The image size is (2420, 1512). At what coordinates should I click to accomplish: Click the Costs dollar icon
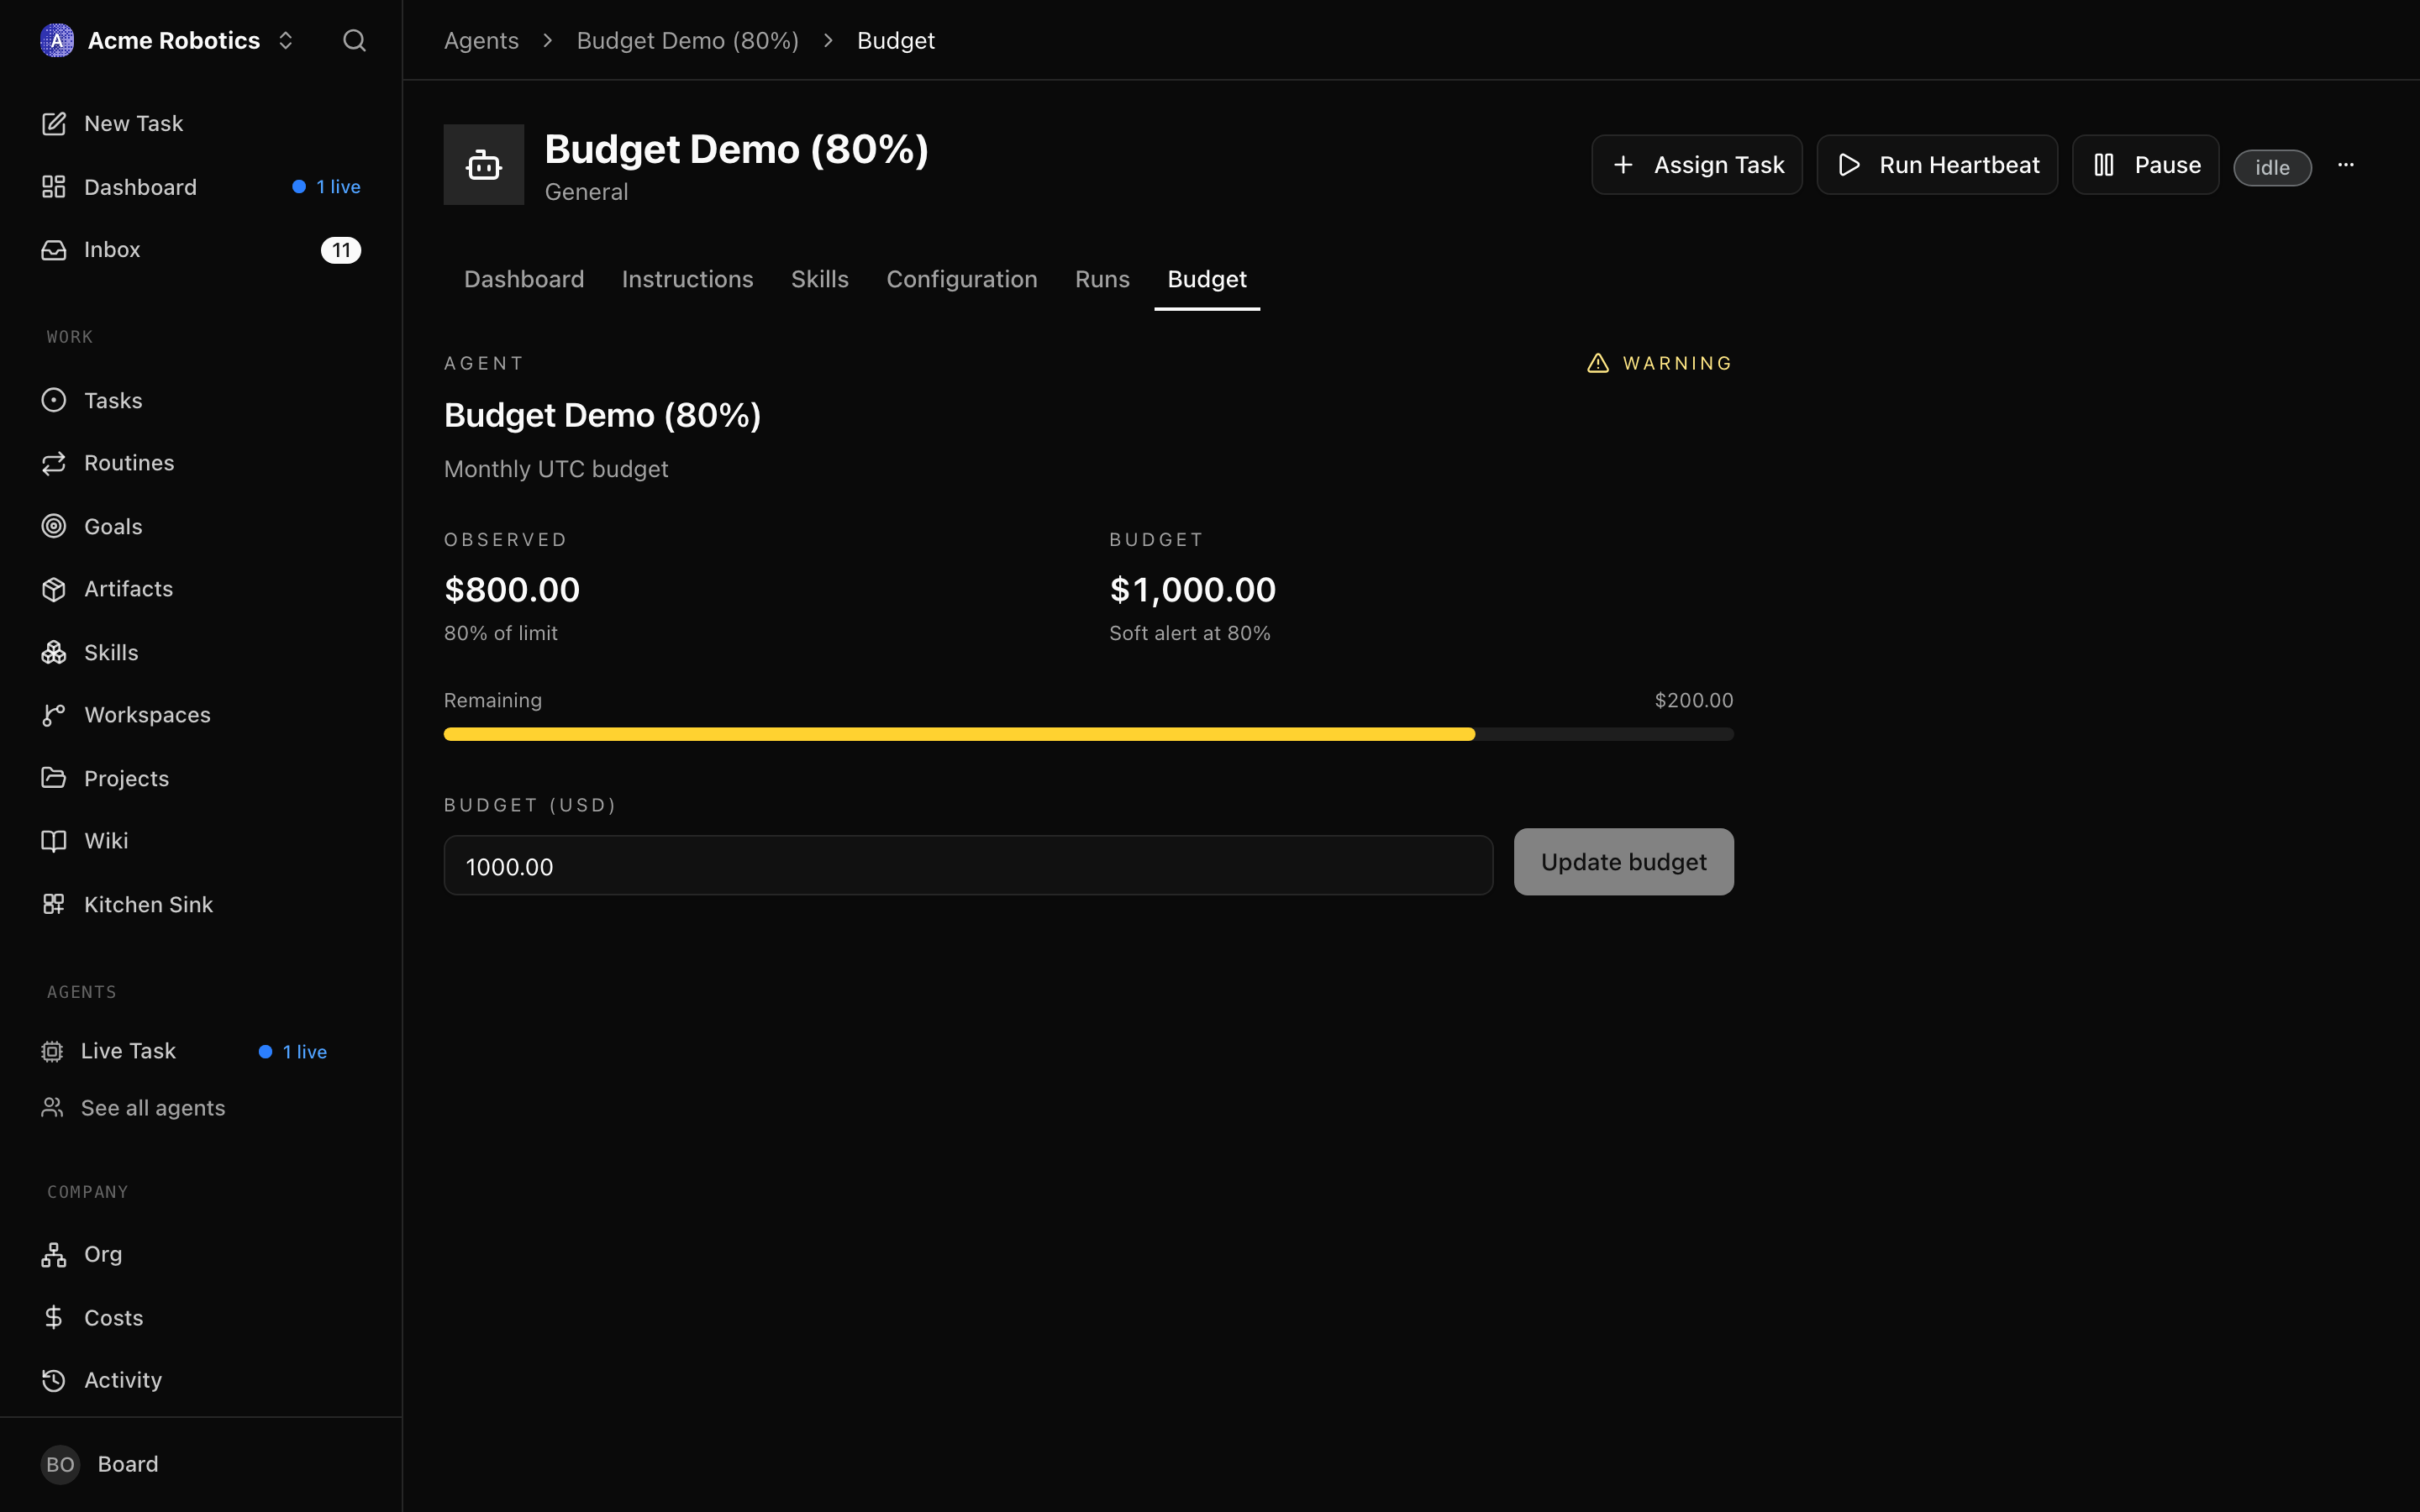54,1317
